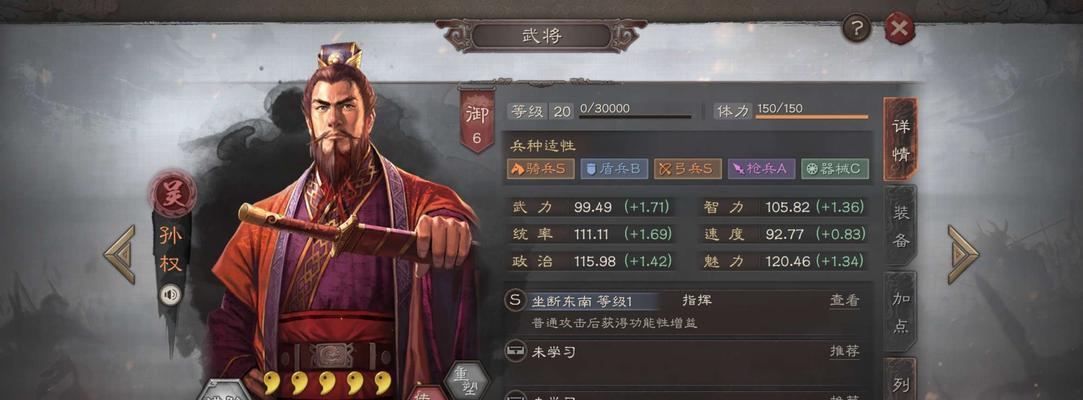Viewport: 1083px width, 400px height.
Task: Tap the 重塑 hexagon icon
Action: tap(466, 381)
